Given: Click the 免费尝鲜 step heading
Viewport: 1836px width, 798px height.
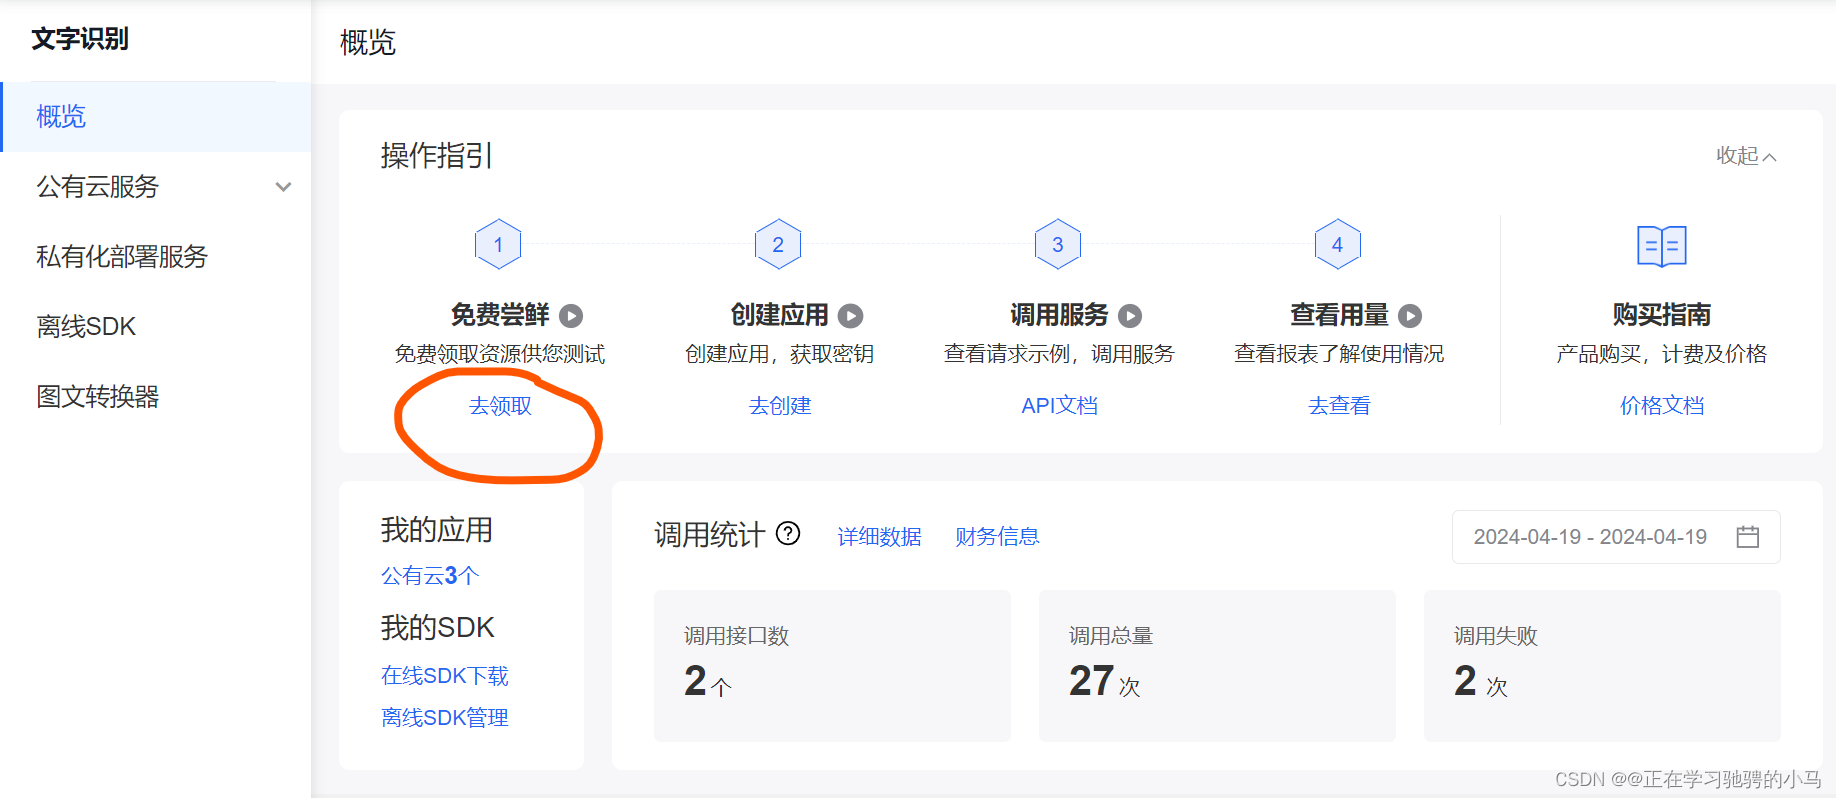Looking at the screenshot, I should tap(500, 315).
